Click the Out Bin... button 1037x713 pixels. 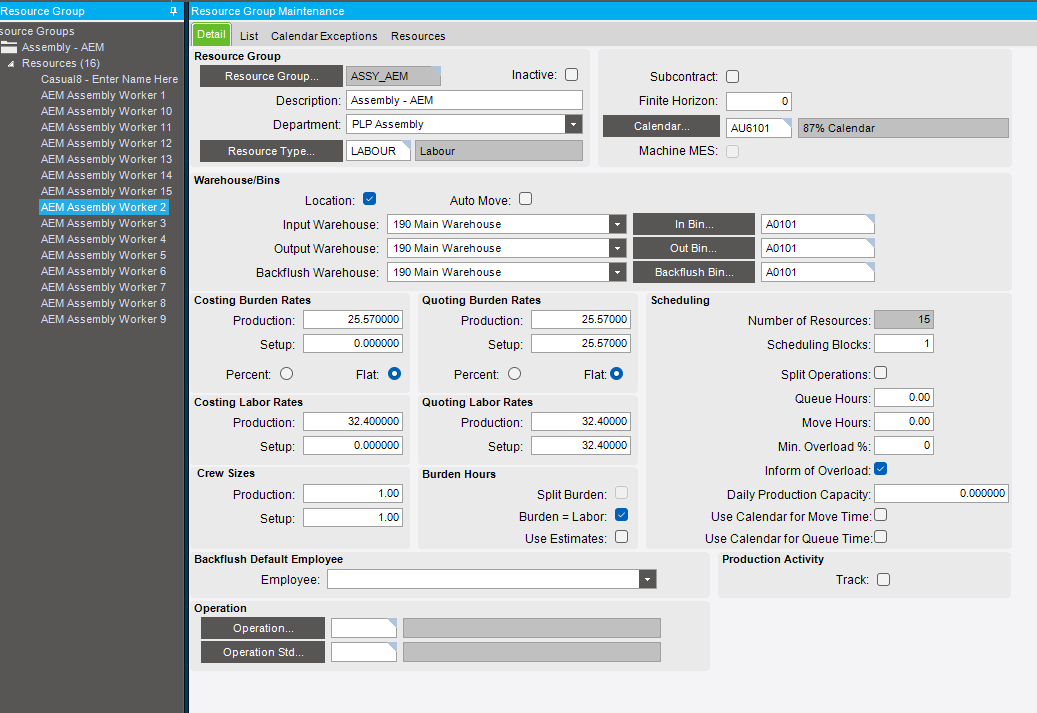pos(694,248)
